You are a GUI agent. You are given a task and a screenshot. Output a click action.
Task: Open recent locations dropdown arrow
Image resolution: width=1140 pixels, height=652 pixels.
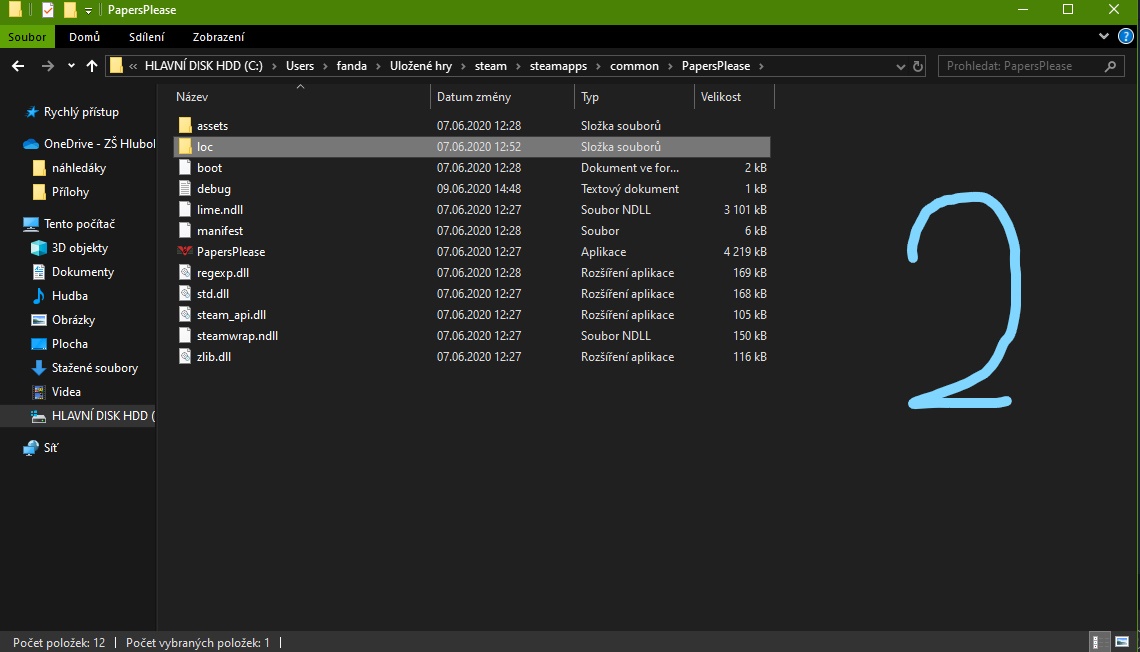71,66
